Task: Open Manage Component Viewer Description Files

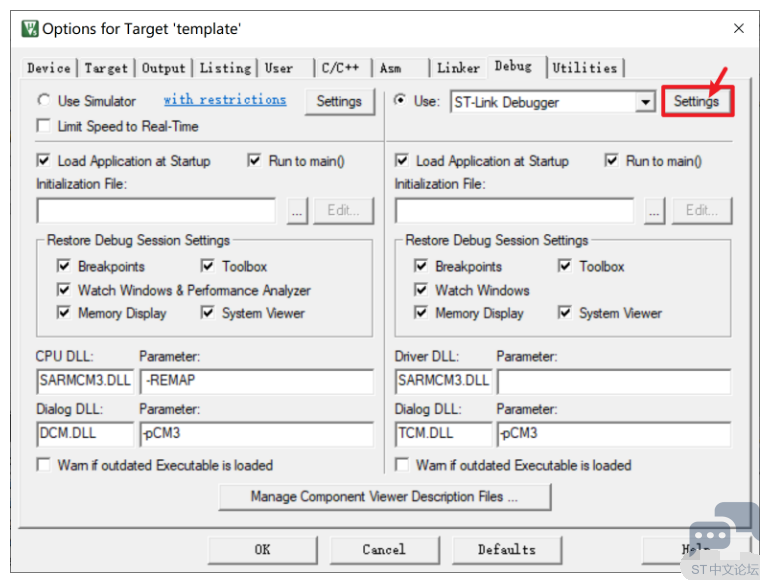Action: point(384,497)
